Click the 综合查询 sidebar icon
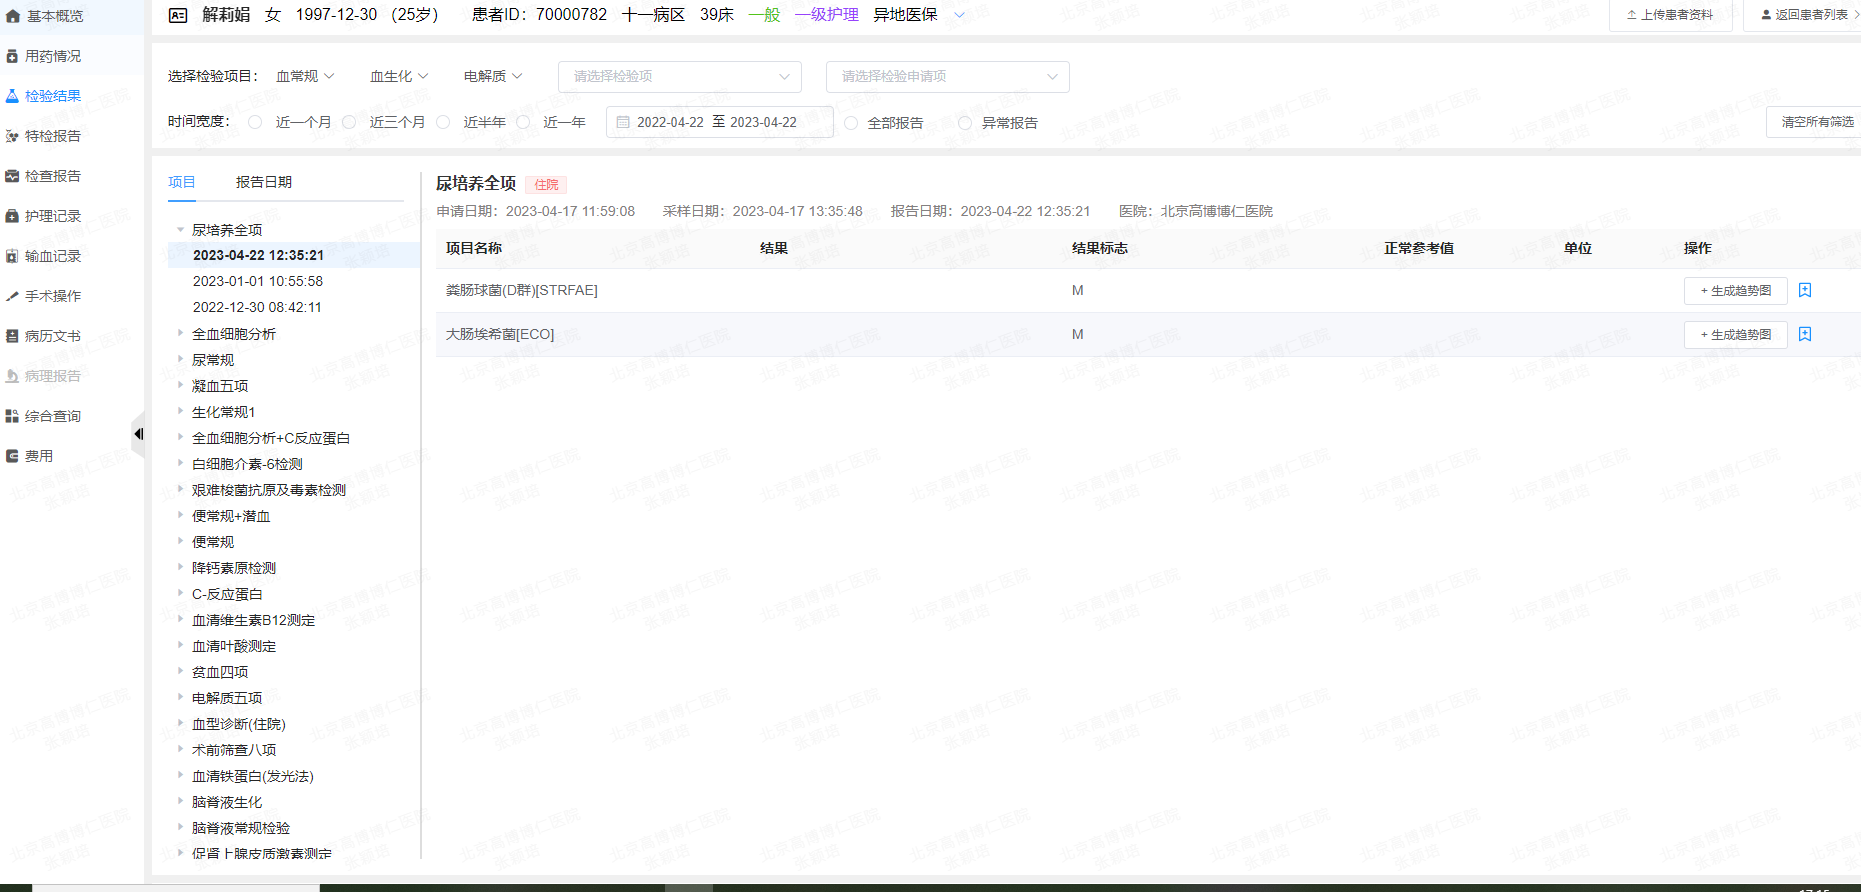Screen dimensions: 1861x892 pyautogui.click(x=12, y=416)
